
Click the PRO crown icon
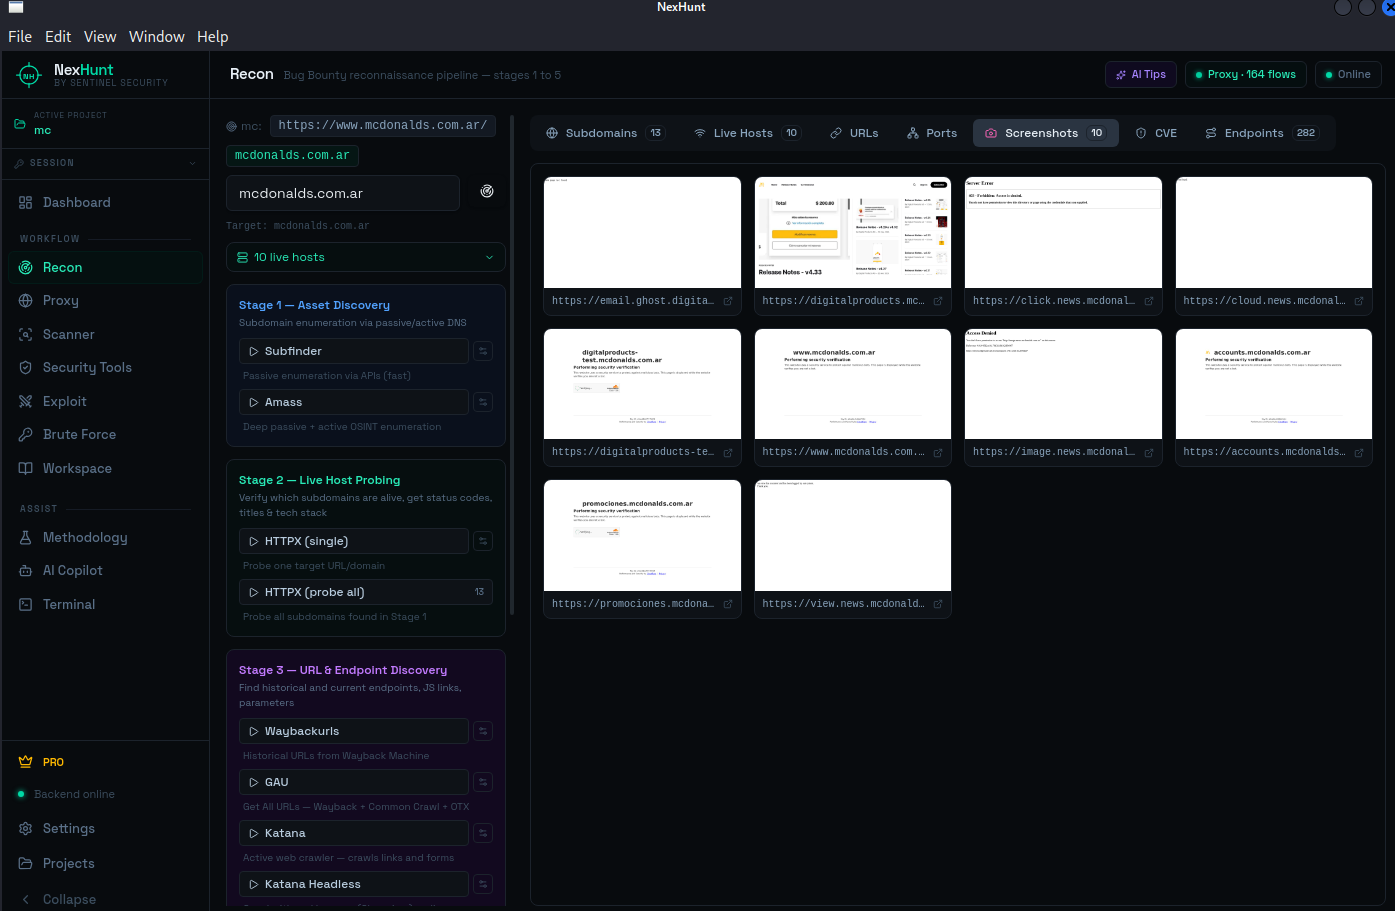pyautogui.click(x=26, y=762)
